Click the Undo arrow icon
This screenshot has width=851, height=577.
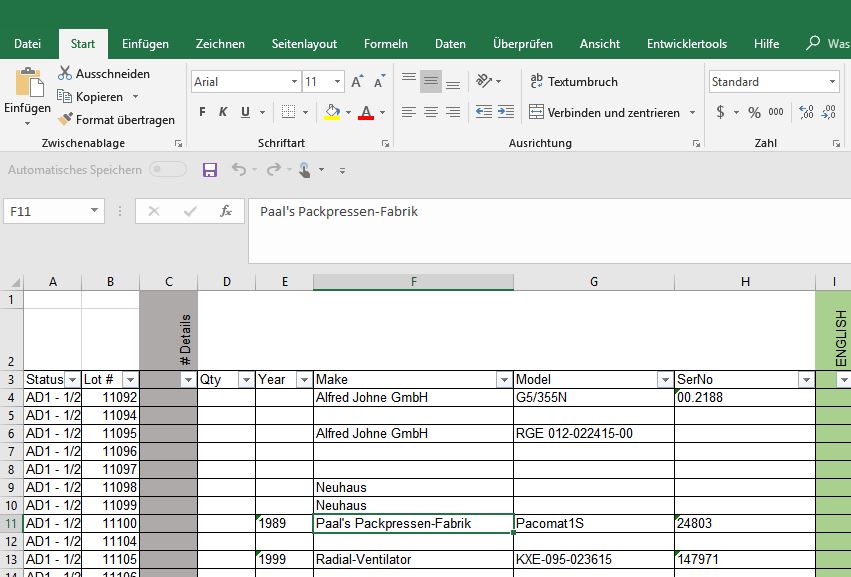239,170
